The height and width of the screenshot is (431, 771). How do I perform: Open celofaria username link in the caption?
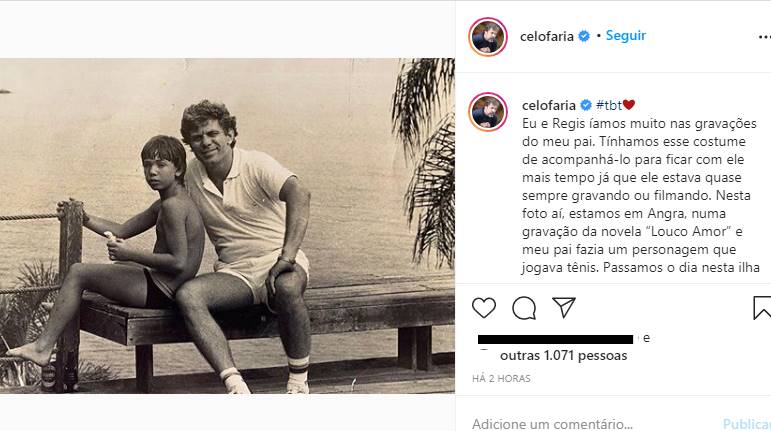549,105
